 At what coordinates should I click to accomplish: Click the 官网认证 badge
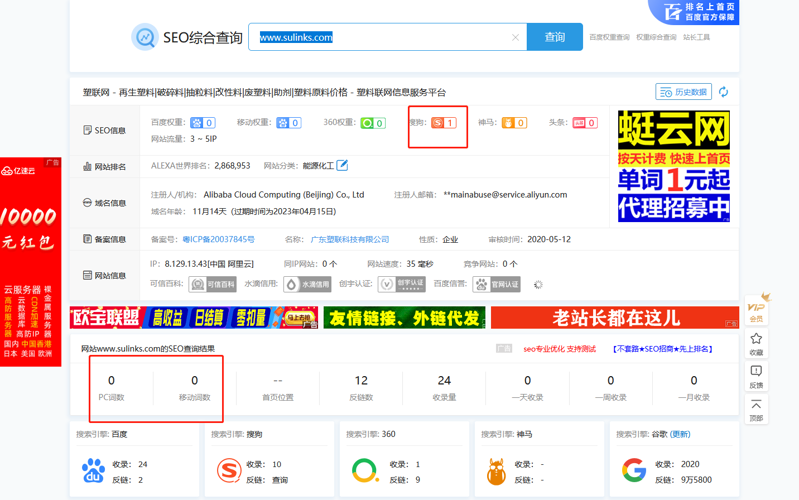click(497, 285)
